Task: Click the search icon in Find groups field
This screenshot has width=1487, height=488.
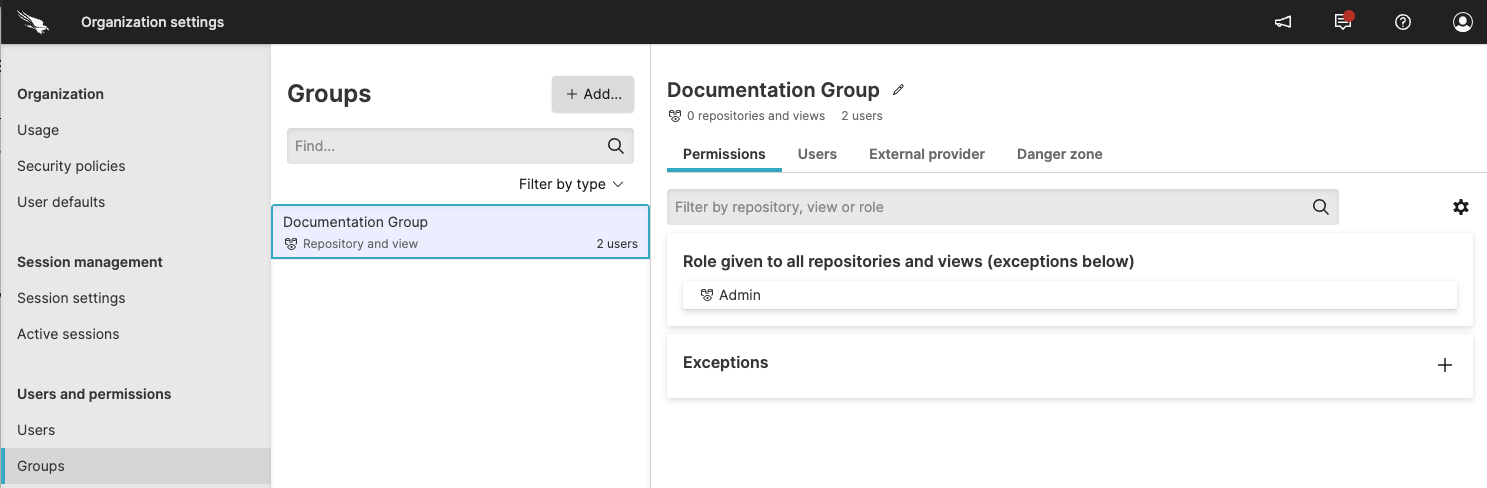Action: tap(616, 146)
